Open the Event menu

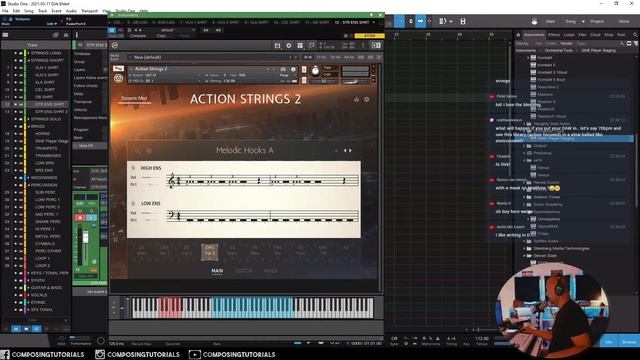(x=56, y=11)
